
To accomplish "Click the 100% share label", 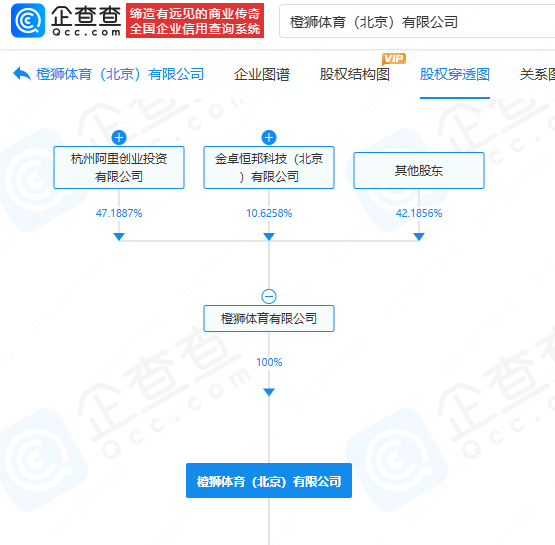I will point(269,362).
